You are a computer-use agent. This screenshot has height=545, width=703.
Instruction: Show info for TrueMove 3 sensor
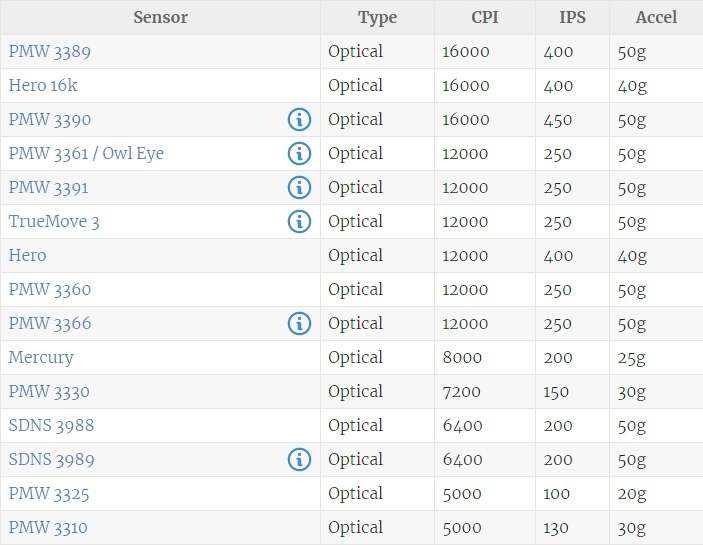[x=299, y=222]
